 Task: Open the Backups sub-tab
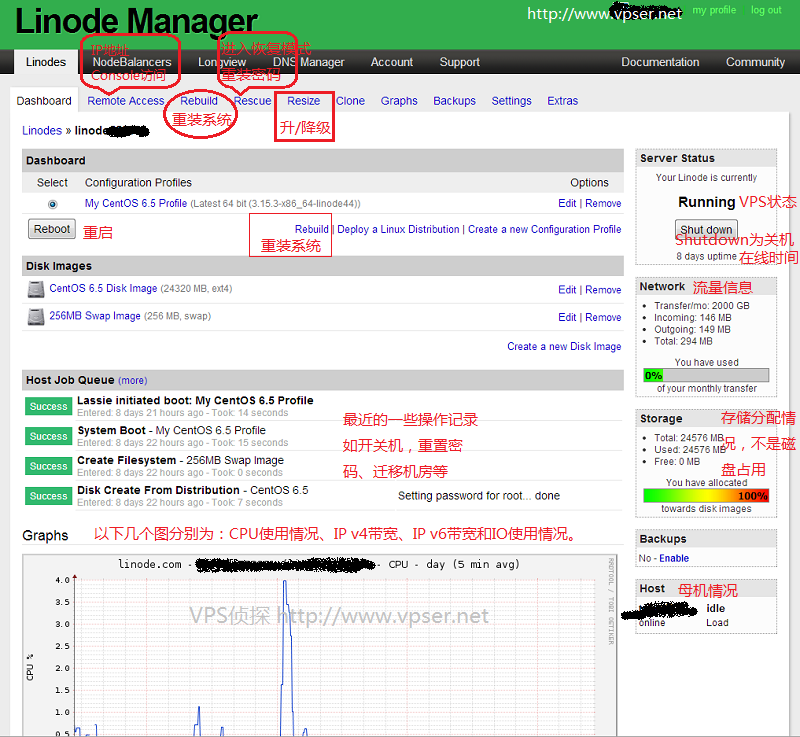[454, 101]
